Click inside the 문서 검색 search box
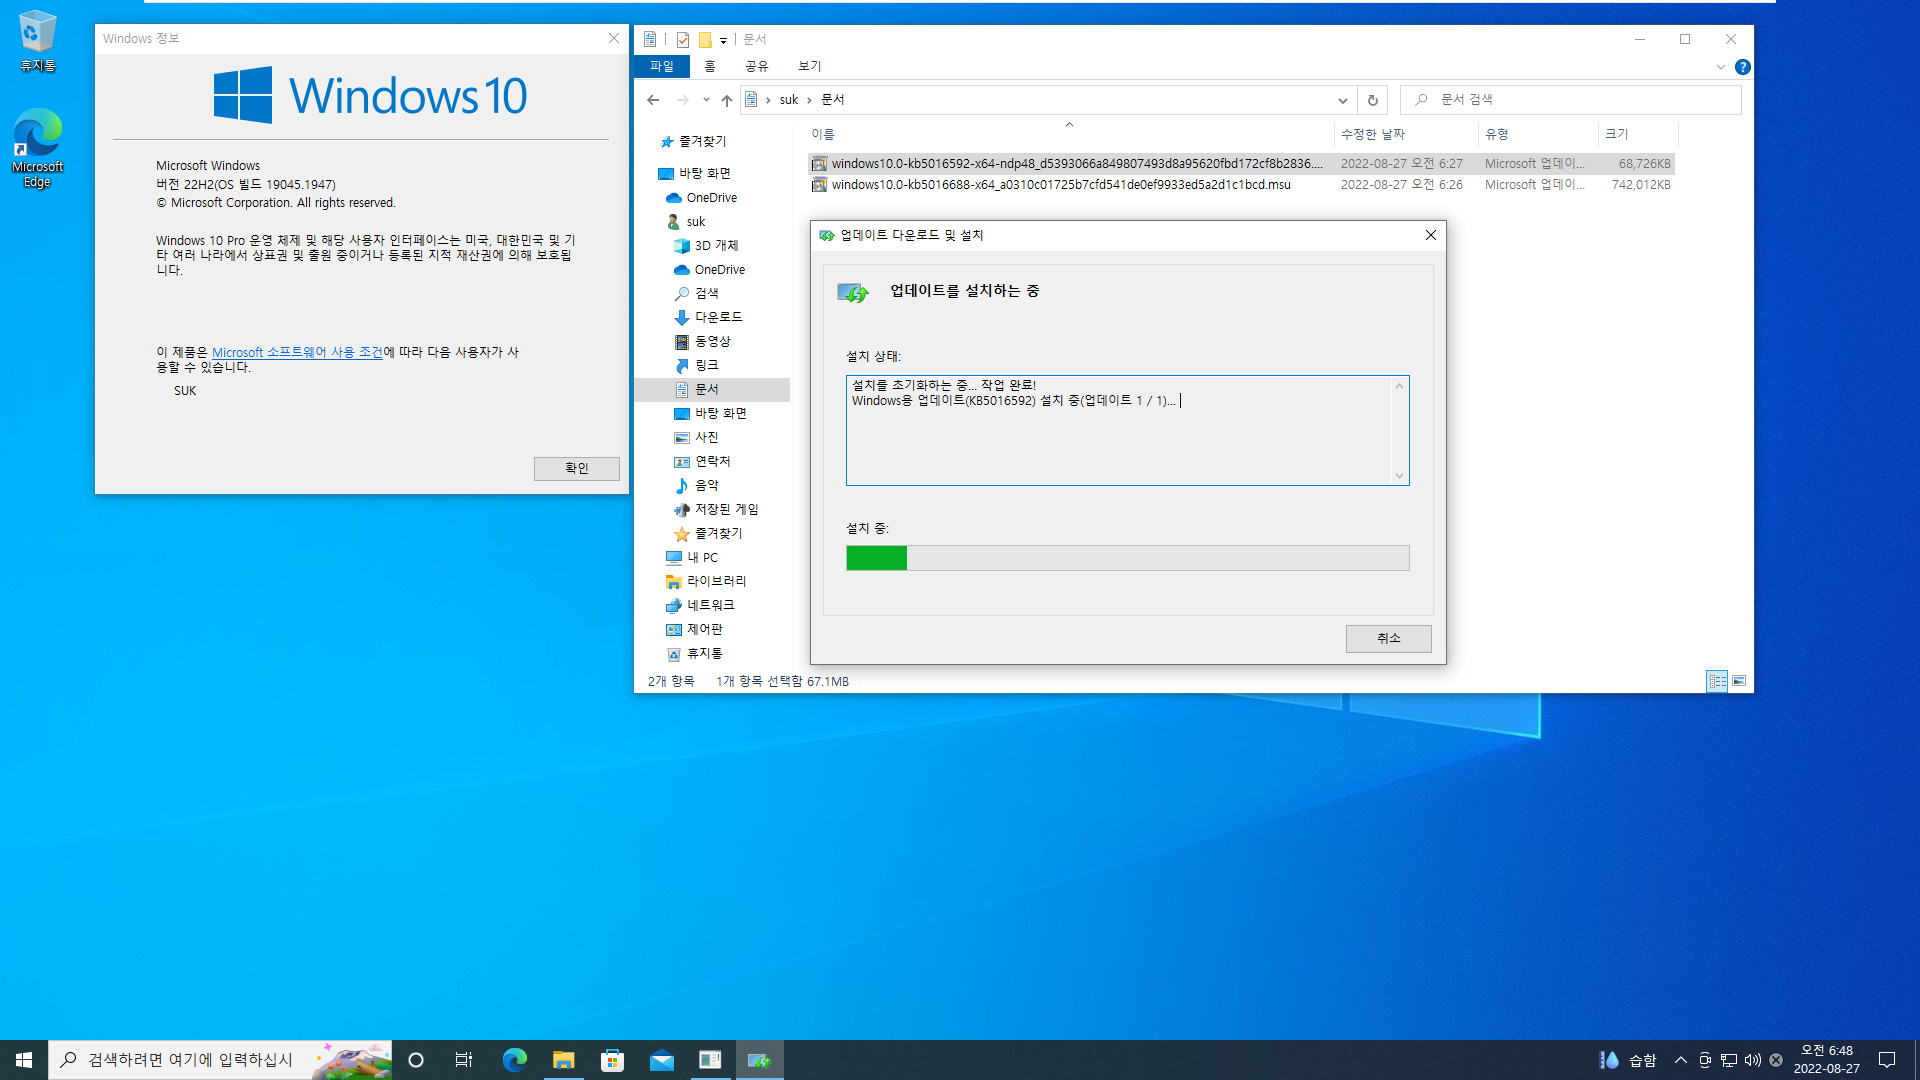1920x1080 pixels. [1570, 100]
